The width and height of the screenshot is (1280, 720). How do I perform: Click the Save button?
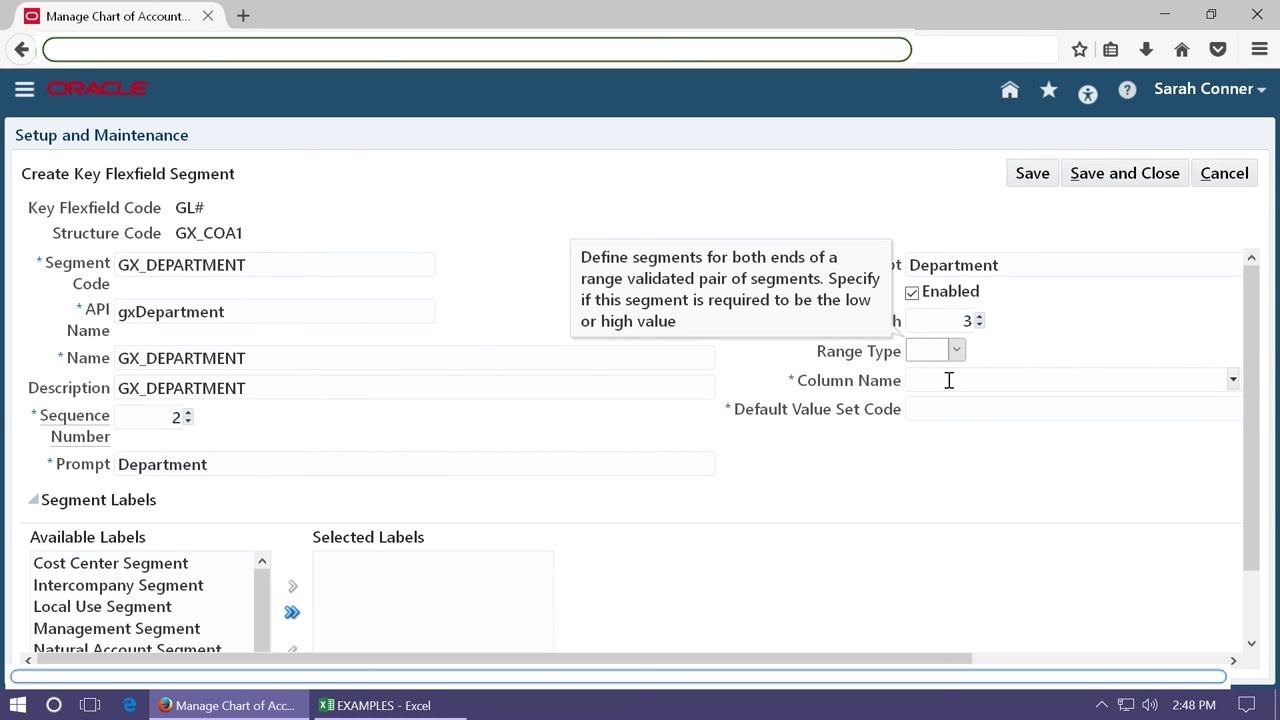point(1032,173)
